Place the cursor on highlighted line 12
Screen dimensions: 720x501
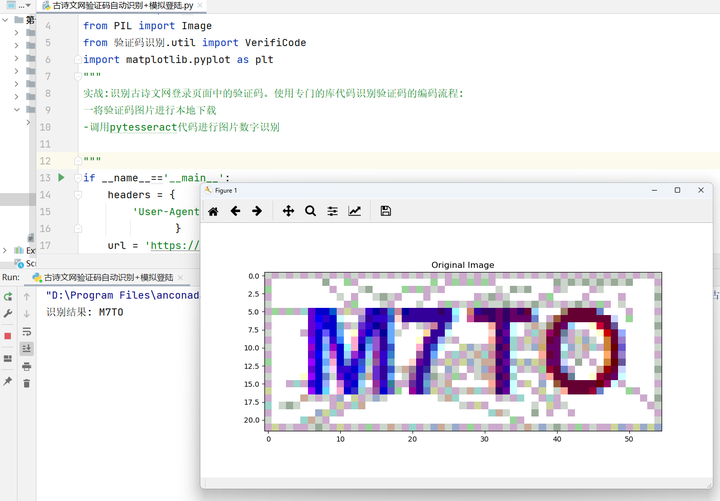click(x=399, y=161)
